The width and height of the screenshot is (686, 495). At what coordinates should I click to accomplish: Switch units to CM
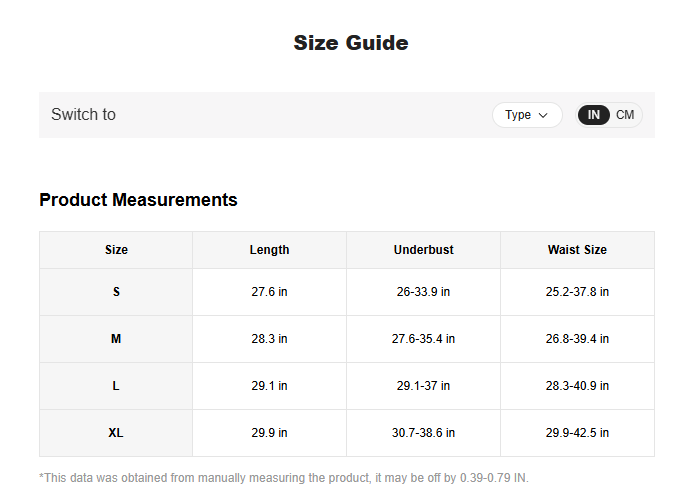[625, 115]
